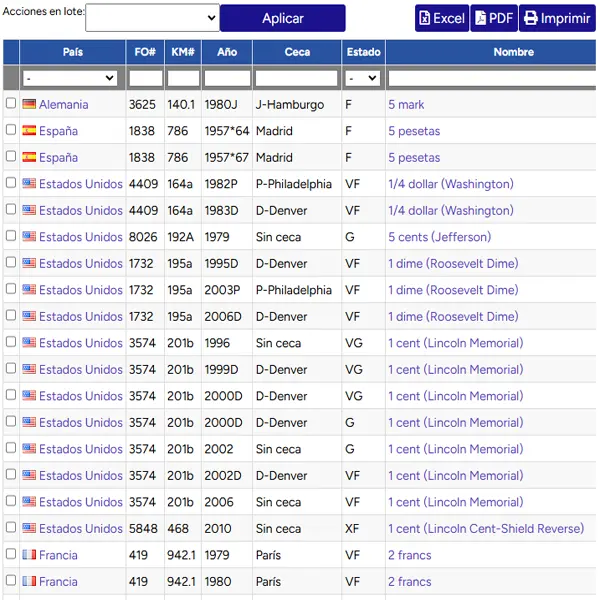Click the US flag in the 1979 Jefferson row
This screenshot has width=600, height=600.
click(29, 236)
